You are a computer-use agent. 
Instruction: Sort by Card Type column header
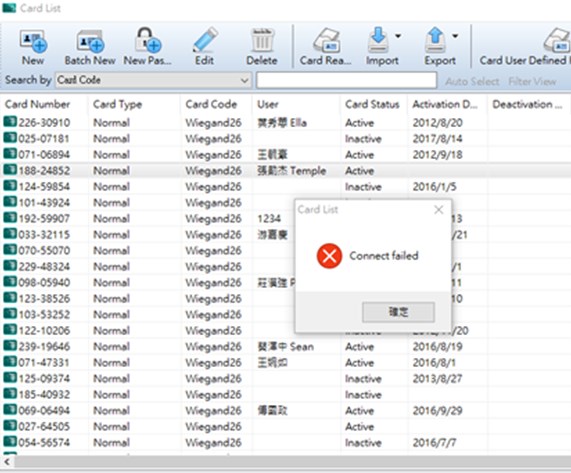pyautogui.click(x=117, y=105)
